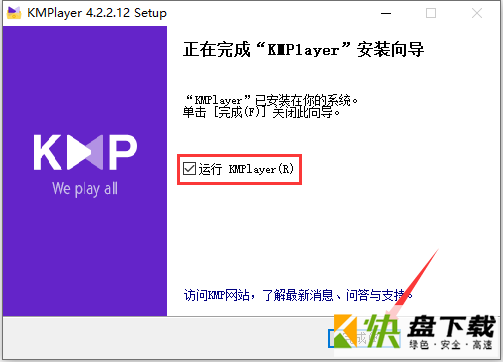Image resolution: width=503 pixels, height=362 pixels.
Task: Open the 访问KMP网站 support link
Action: (298, 295)
